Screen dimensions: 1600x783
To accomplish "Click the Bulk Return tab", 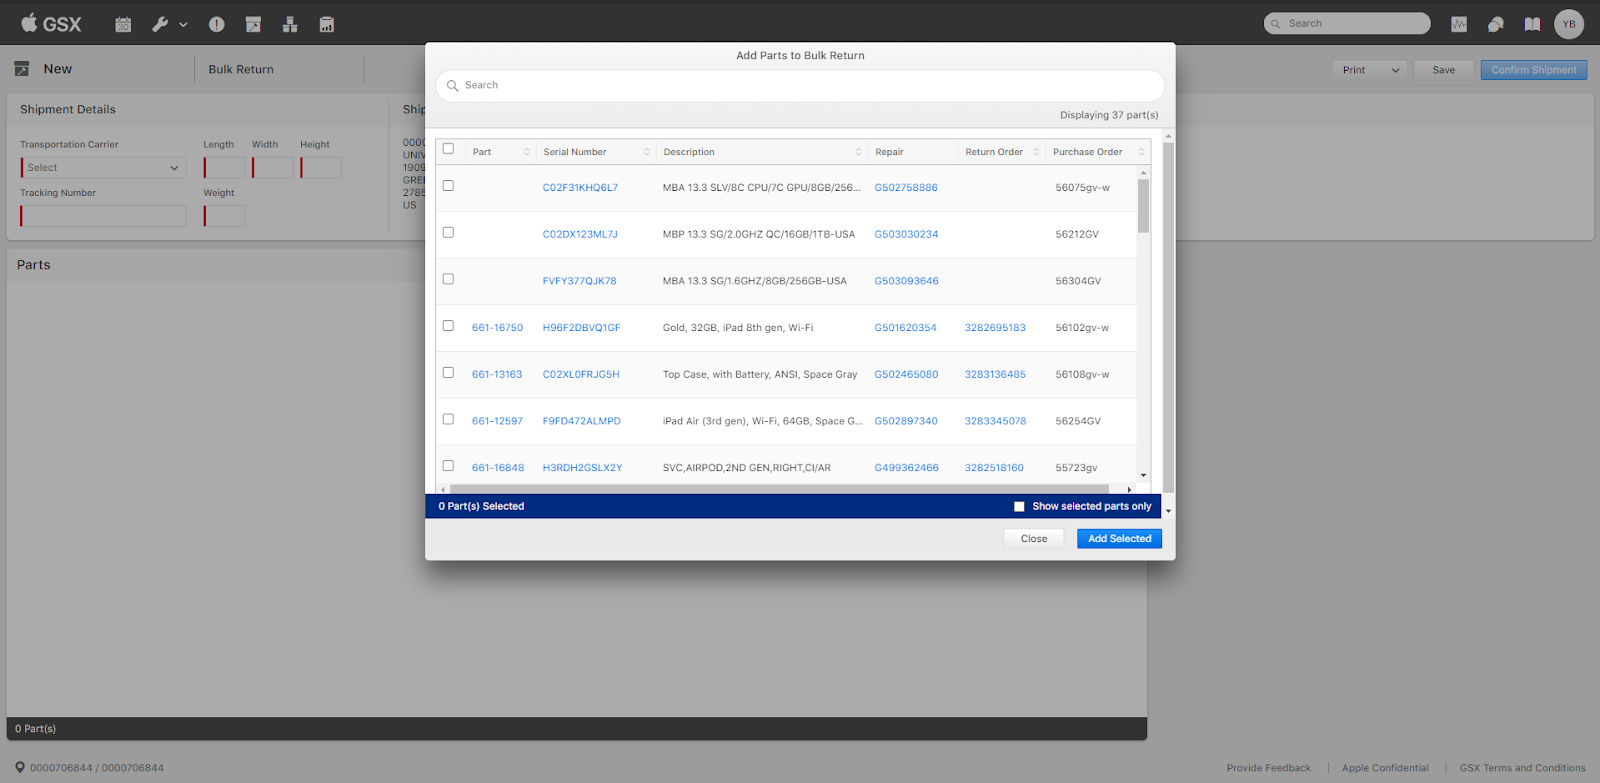I will (241, 69).
